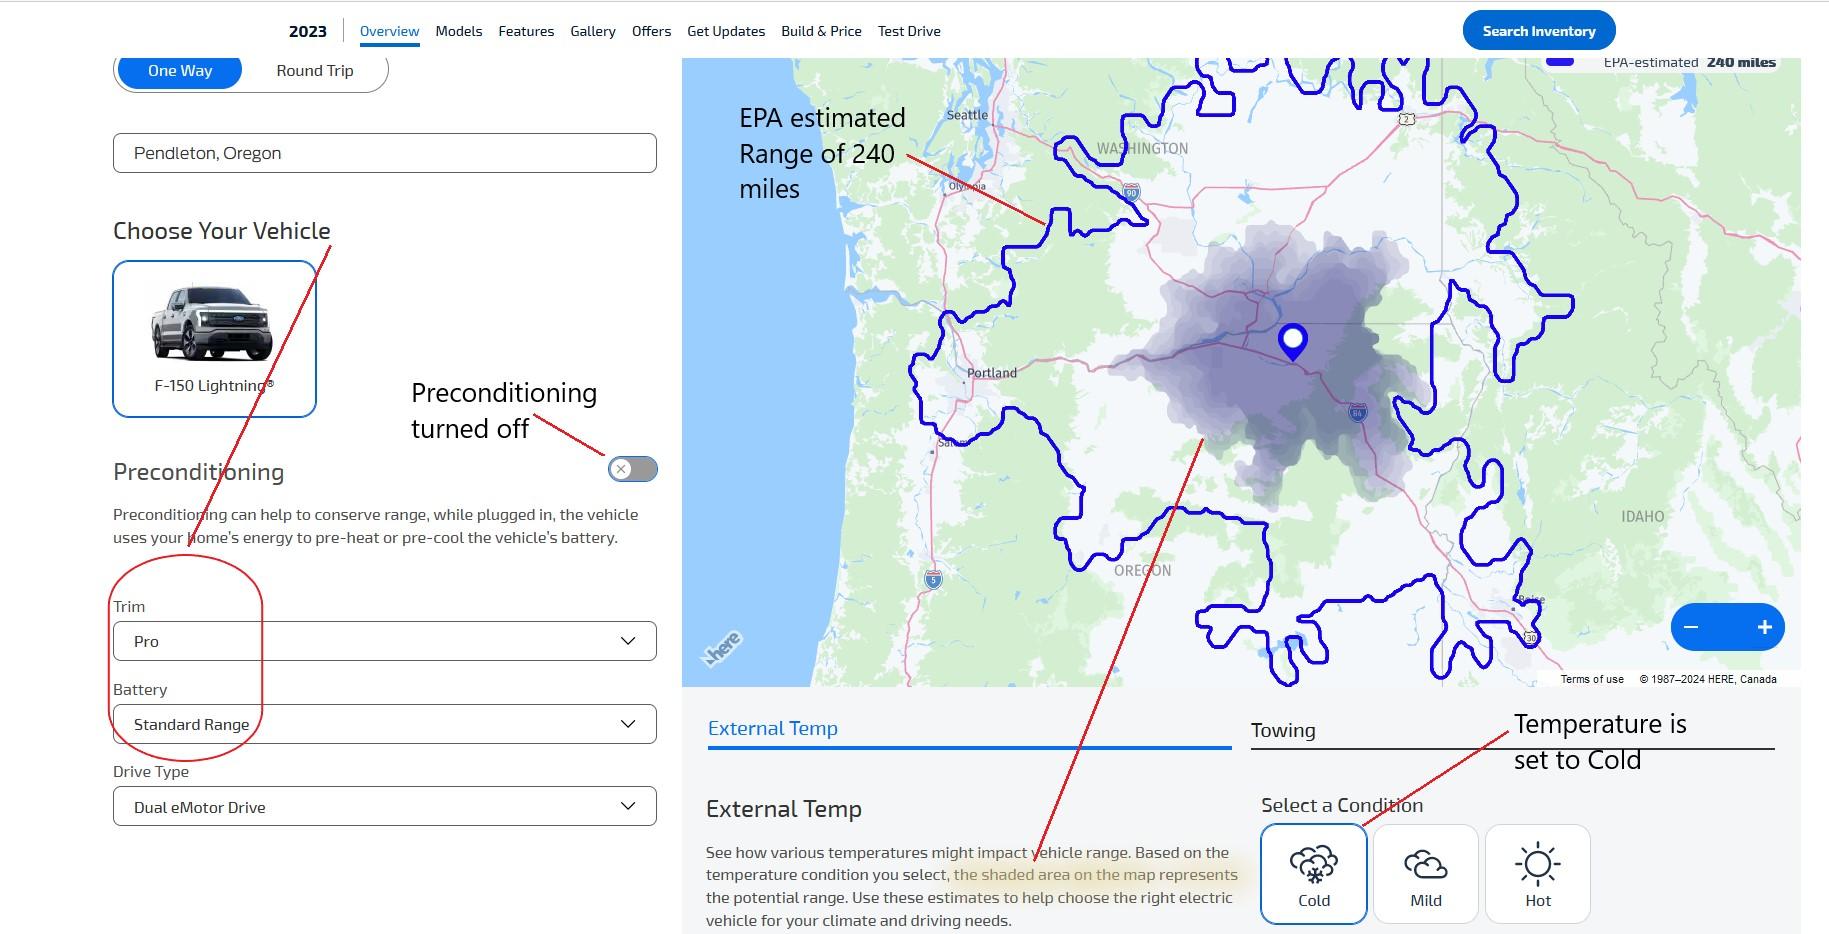The image size is (1829, 934).
Task: Open the Features nav tab
Action: 526,31
